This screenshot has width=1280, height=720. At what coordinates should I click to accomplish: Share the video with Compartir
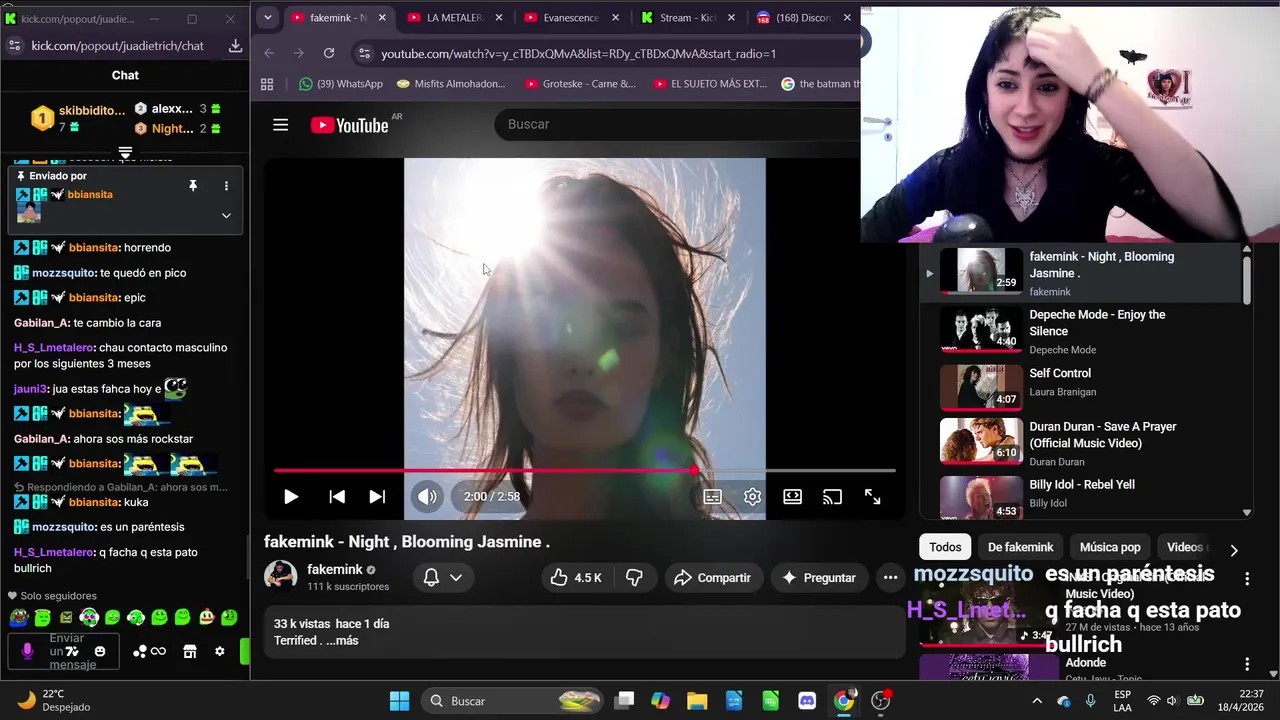click(x=712, y=577)
